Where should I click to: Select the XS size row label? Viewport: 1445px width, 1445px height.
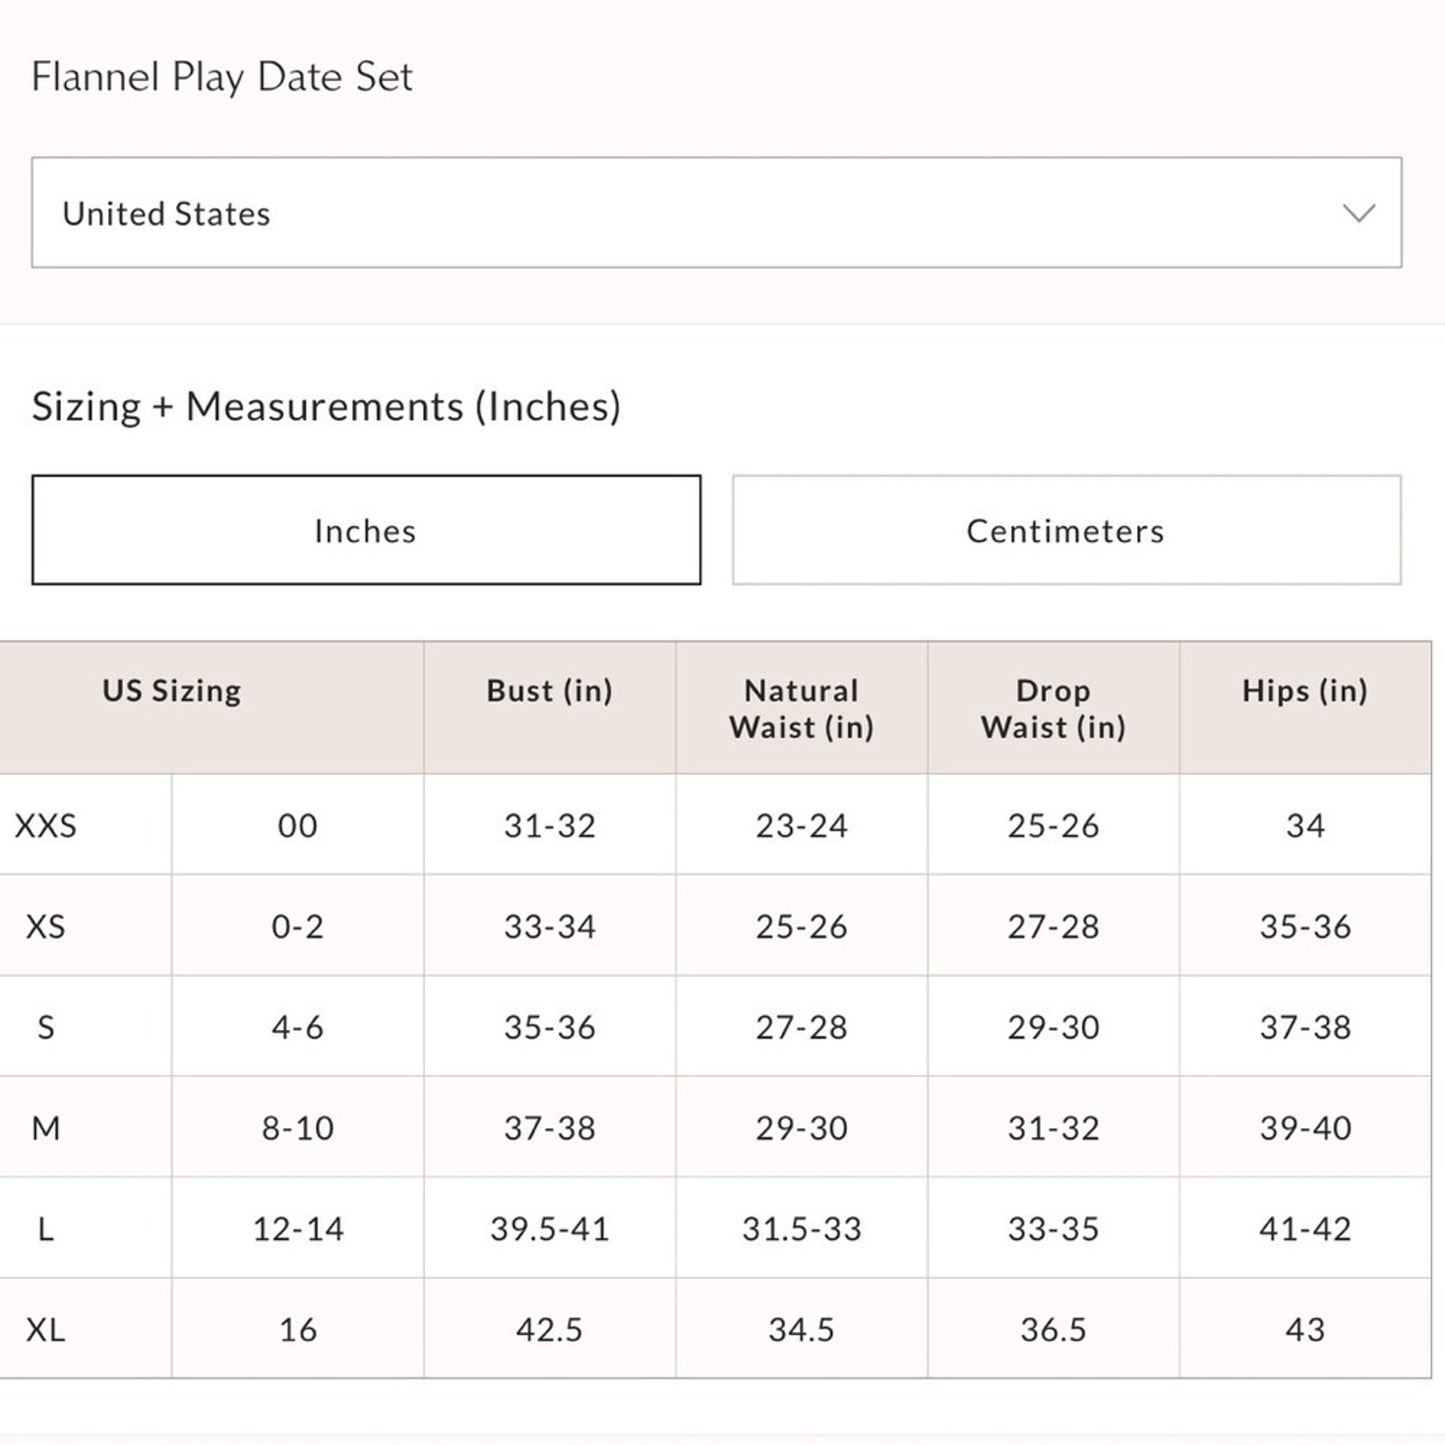click(x=46, y=927)
